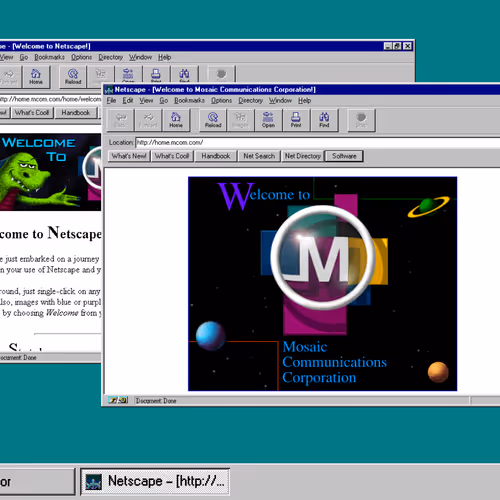The height and width of the screenshot is (500, 500).
Task: Click the Net Search button
Action: click(x=259, y=156)
